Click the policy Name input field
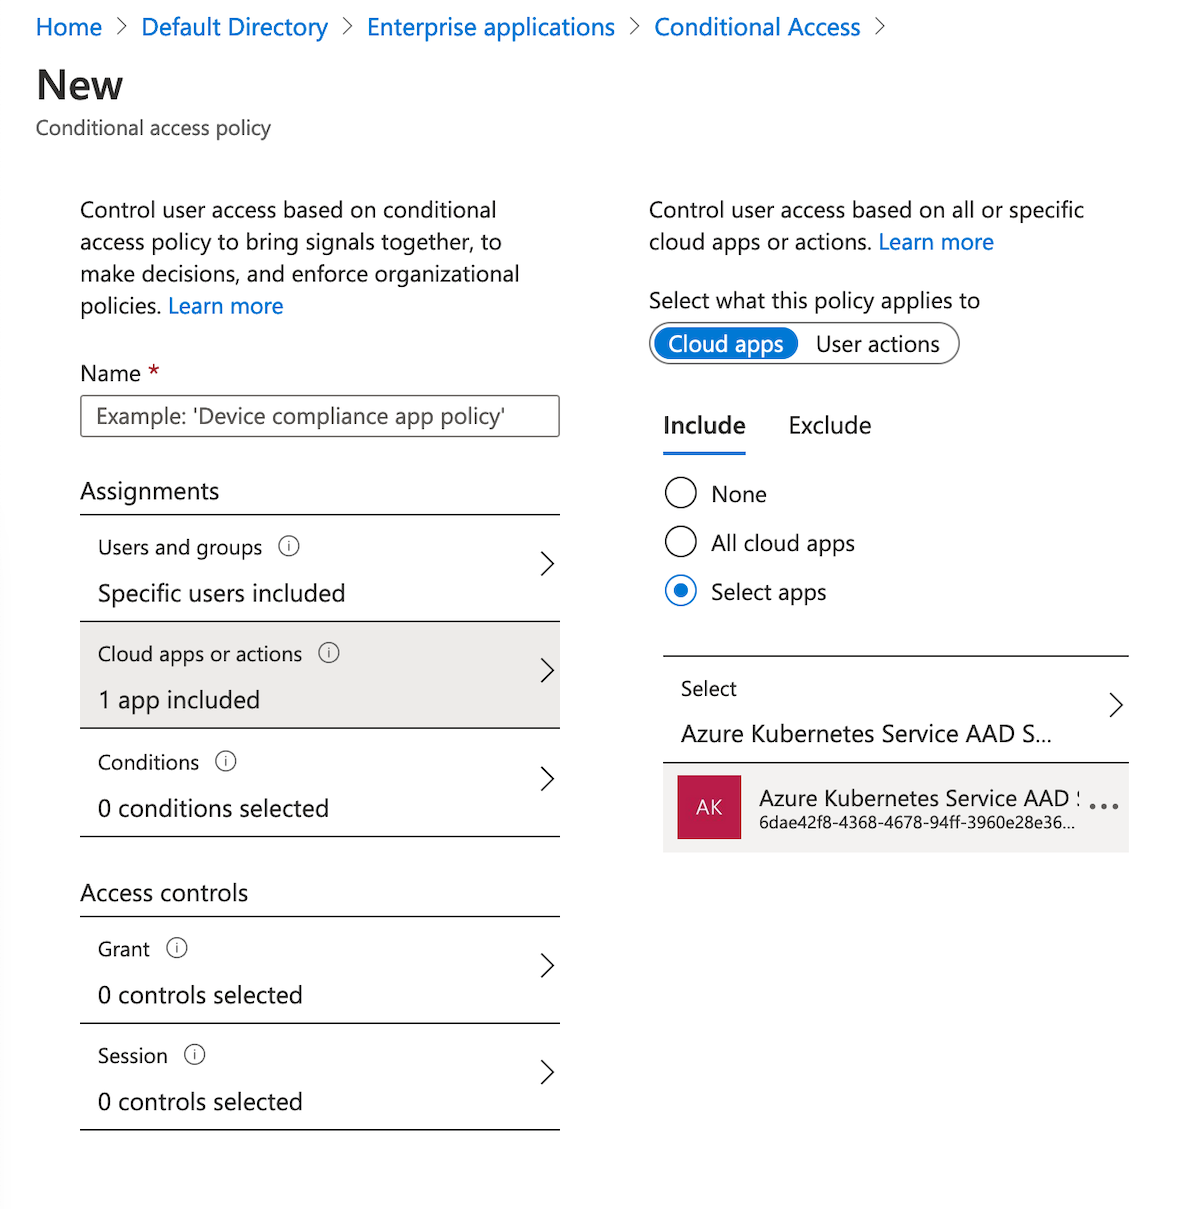 tap(319, 416)
